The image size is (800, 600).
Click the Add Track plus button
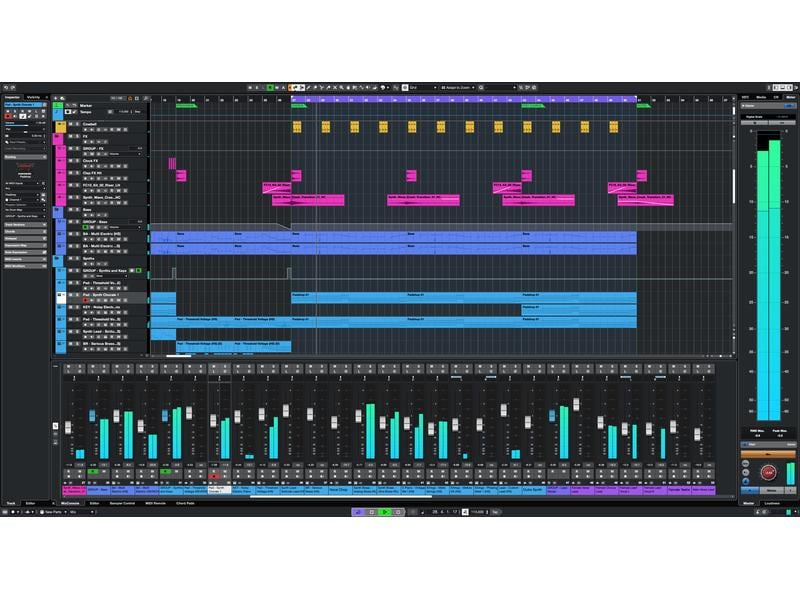click(x=56, y=98)
